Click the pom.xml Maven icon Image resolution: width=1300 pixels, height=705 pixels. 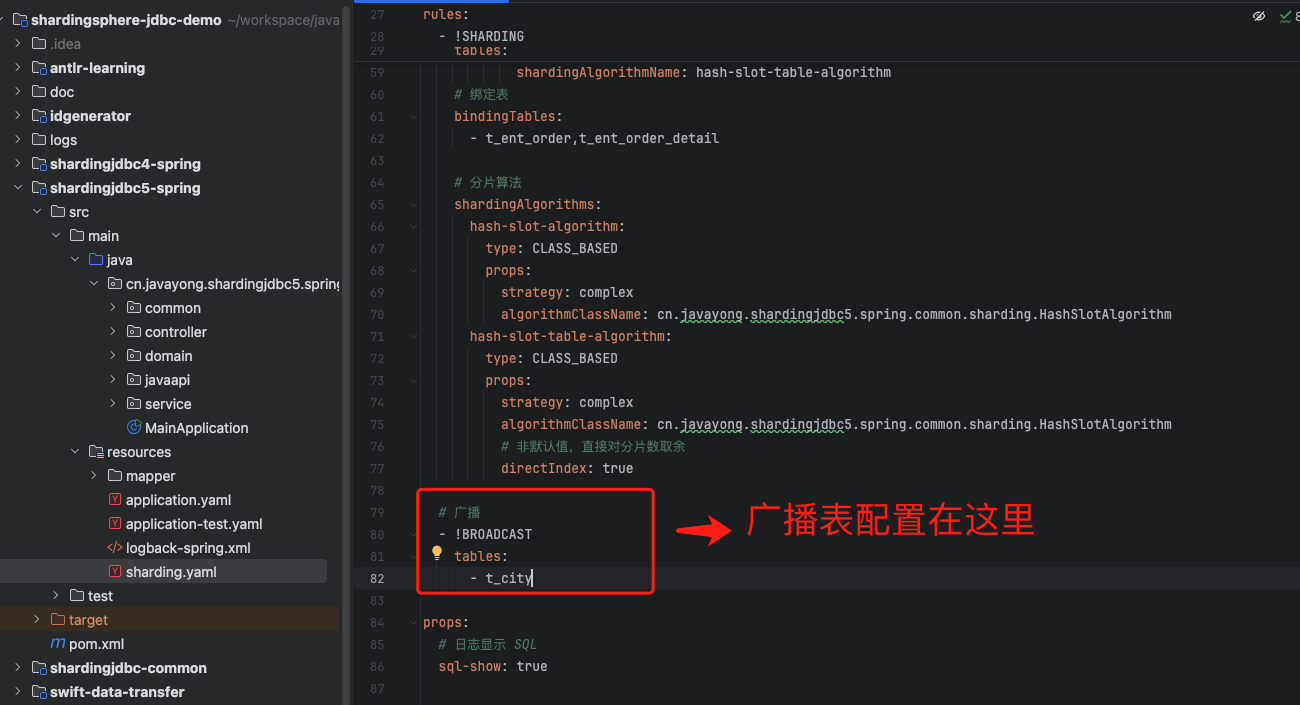58,644
